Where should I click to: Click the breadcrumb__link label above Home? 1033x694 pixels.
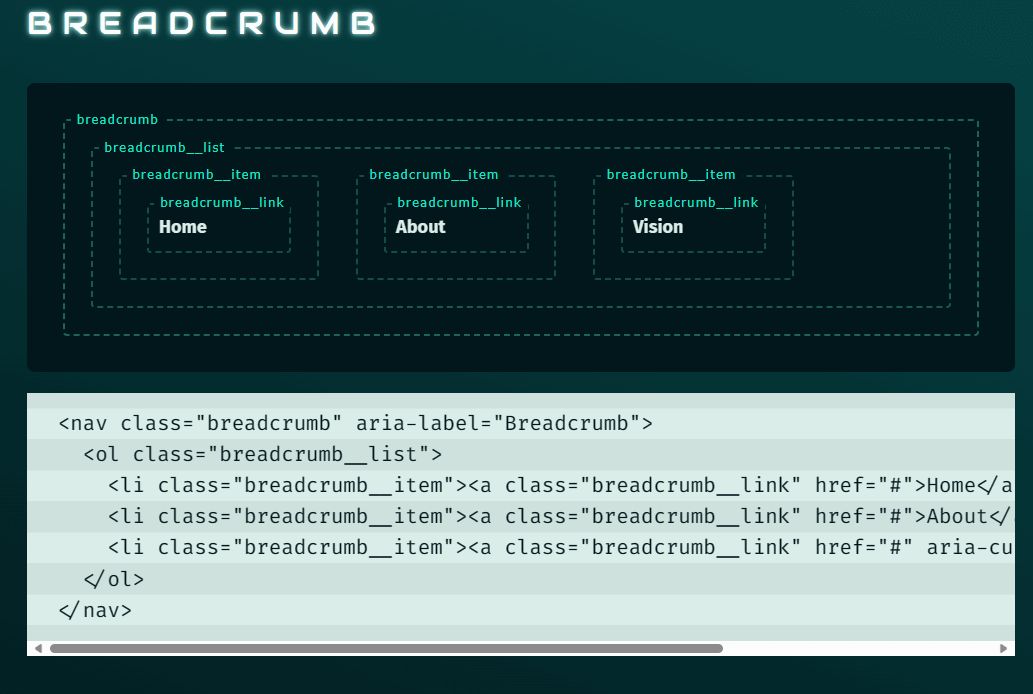pyautogui.click(x=222, y=203)
